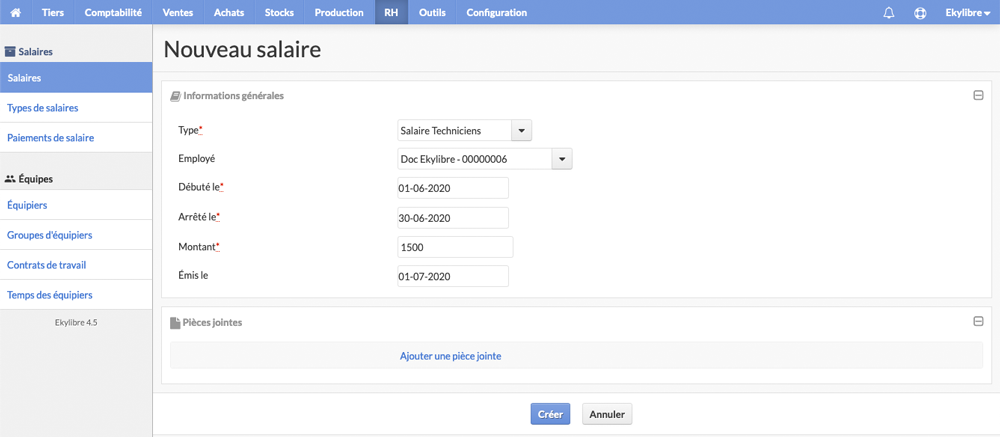Click the Ekylibre 4.5 version text
Image resolution: width=1000 pixels, height=437 pixels.
coord(76,323)
